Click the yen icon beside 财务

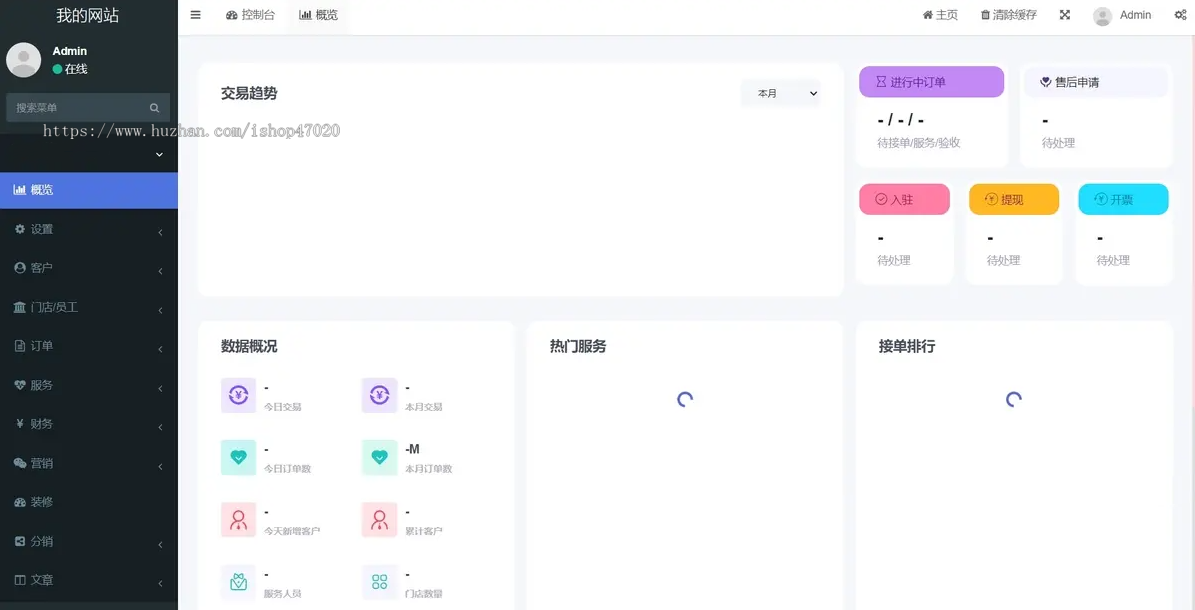click(x=20, y=424)
